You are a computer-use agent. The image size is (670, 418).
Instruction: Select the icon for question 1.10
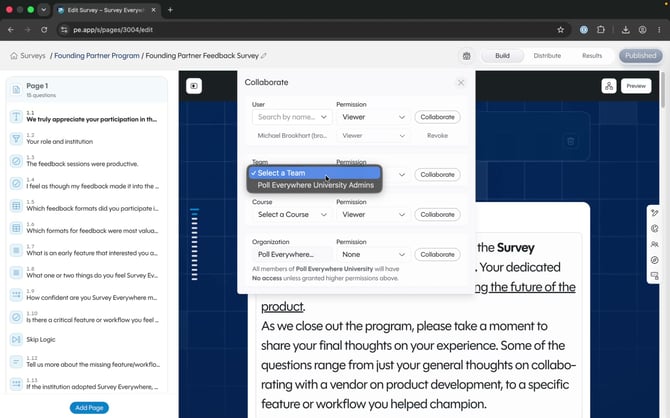16,317
